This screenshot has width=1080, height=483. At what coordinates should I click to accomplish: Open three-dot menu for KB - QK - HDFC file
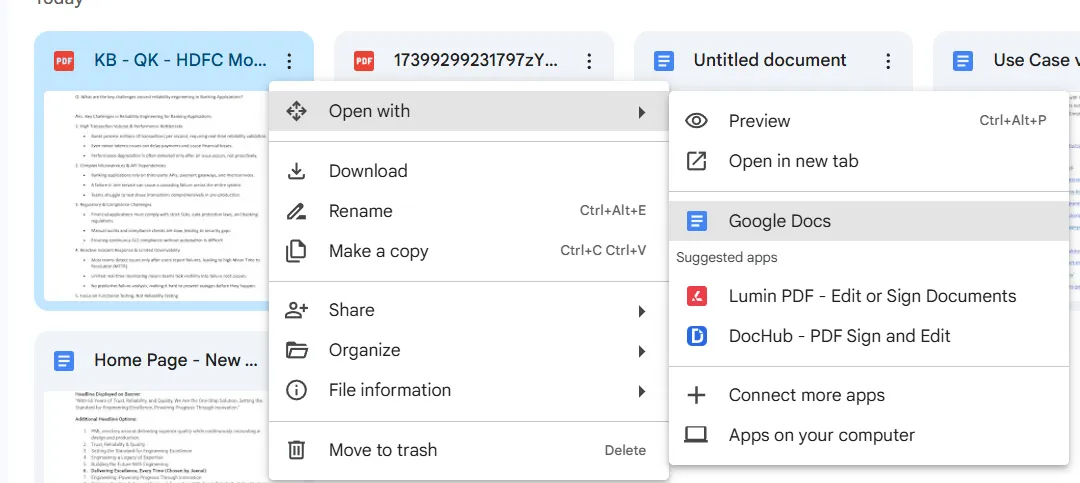coord(289,61)
